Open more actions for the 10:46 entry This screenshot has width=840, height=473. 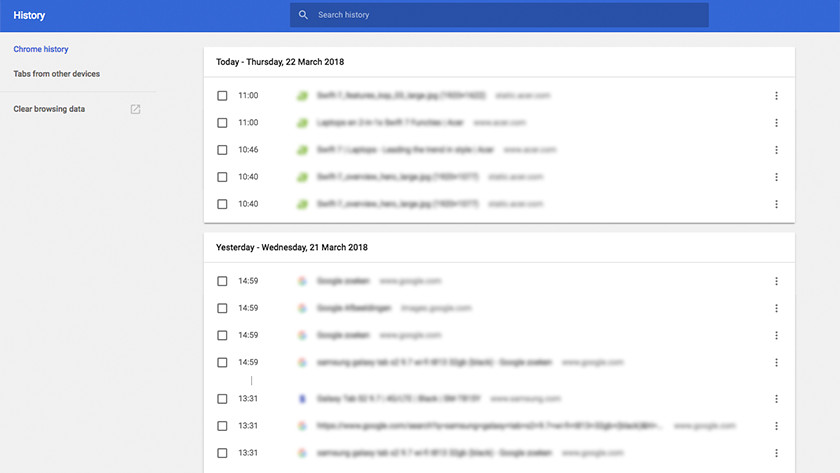coord(776,150)
